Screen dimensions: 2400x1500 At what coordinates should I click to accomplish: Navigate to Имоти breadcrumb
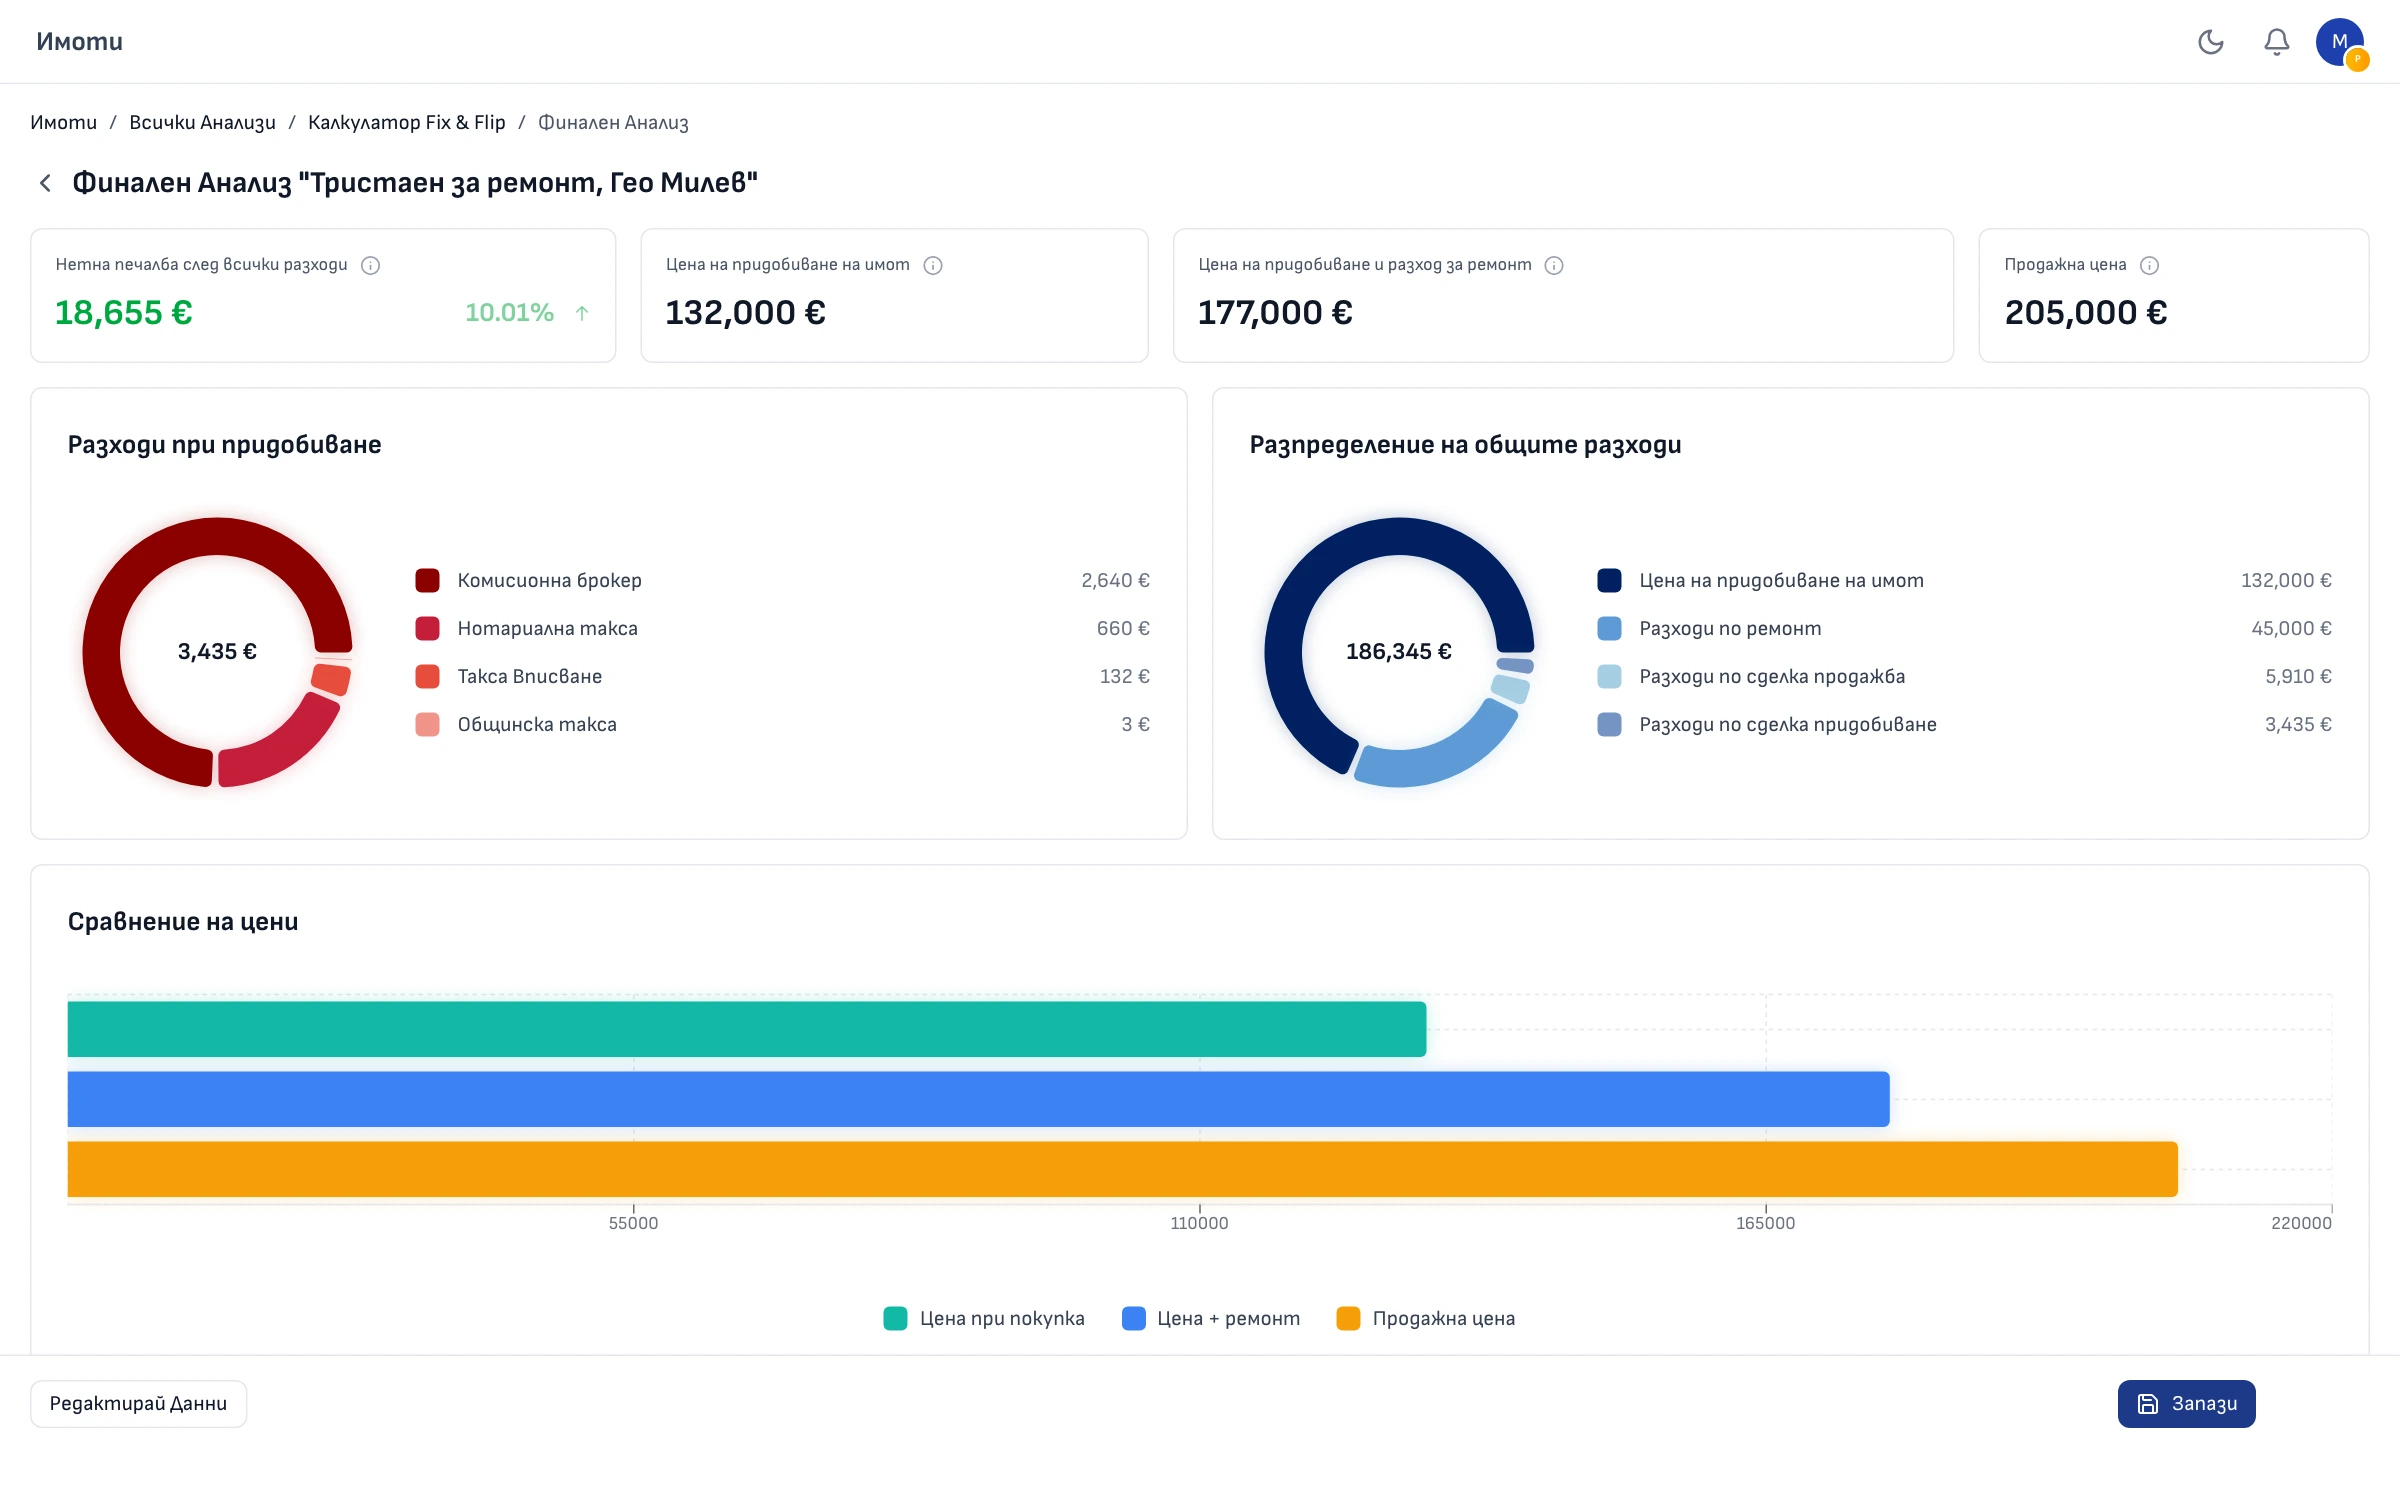[63, 122]
